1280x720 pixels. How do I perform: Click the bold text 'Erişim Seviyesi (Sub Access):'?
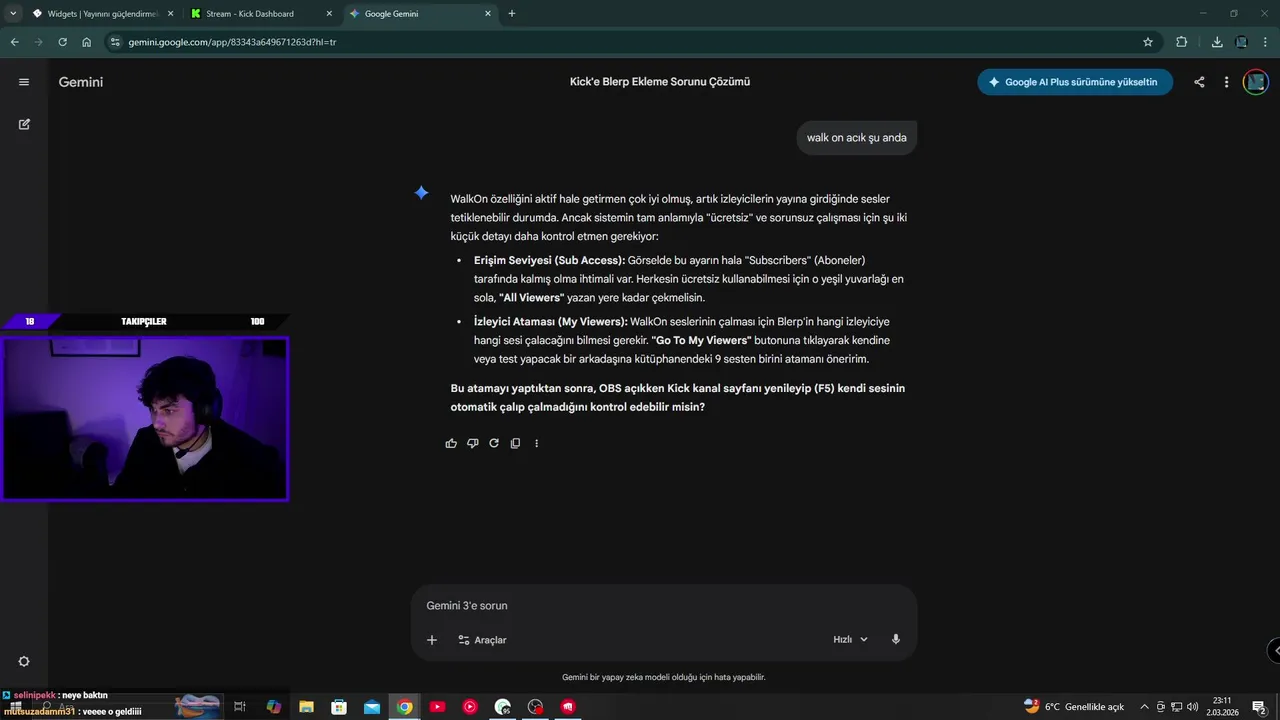point(549,260)
